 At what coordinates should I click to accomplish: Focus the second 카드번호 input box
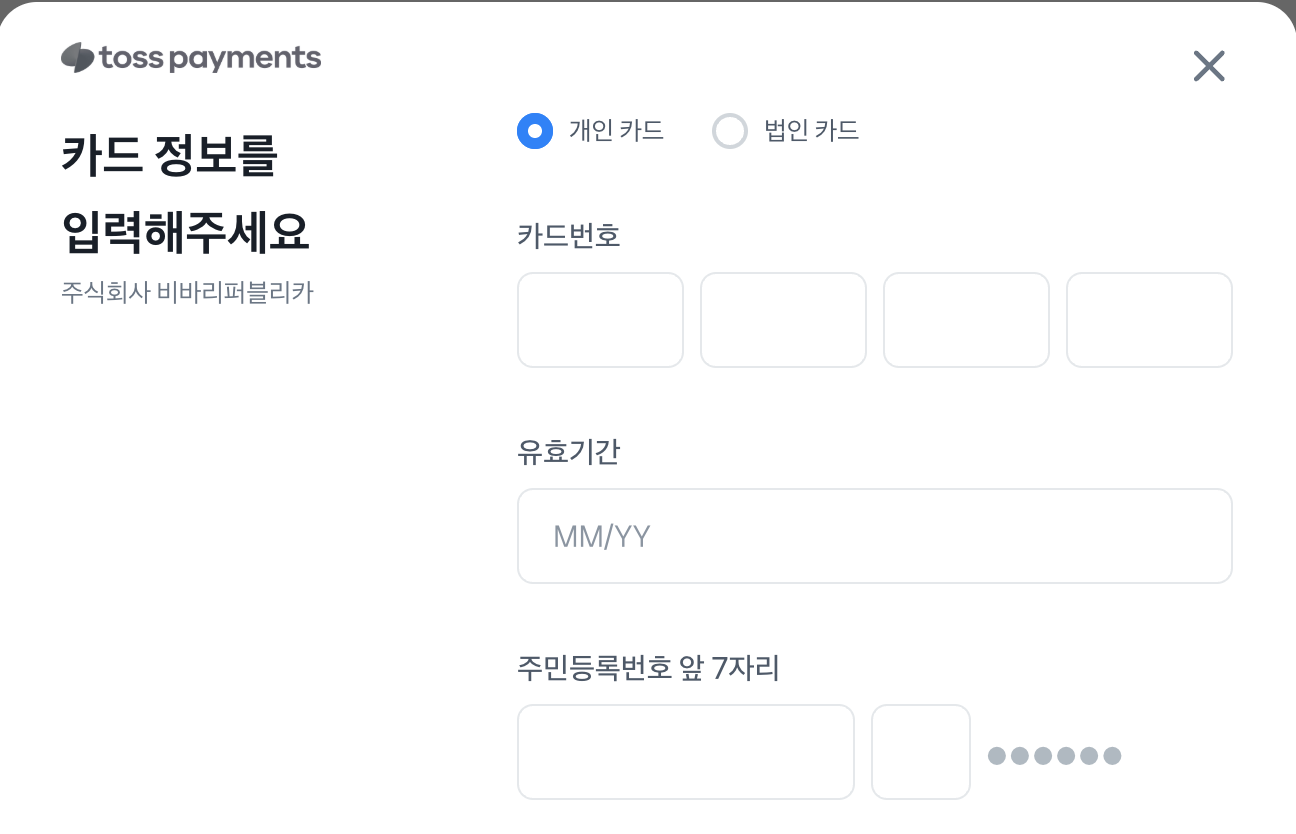pos(783,320)
